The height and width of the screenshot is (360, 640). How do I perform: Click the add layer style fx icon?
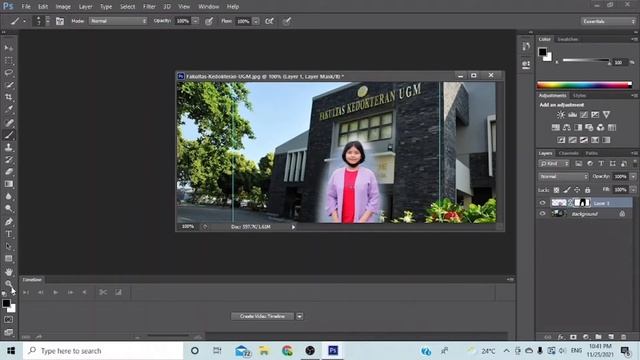pyautogui.click(x=561, y=337)
